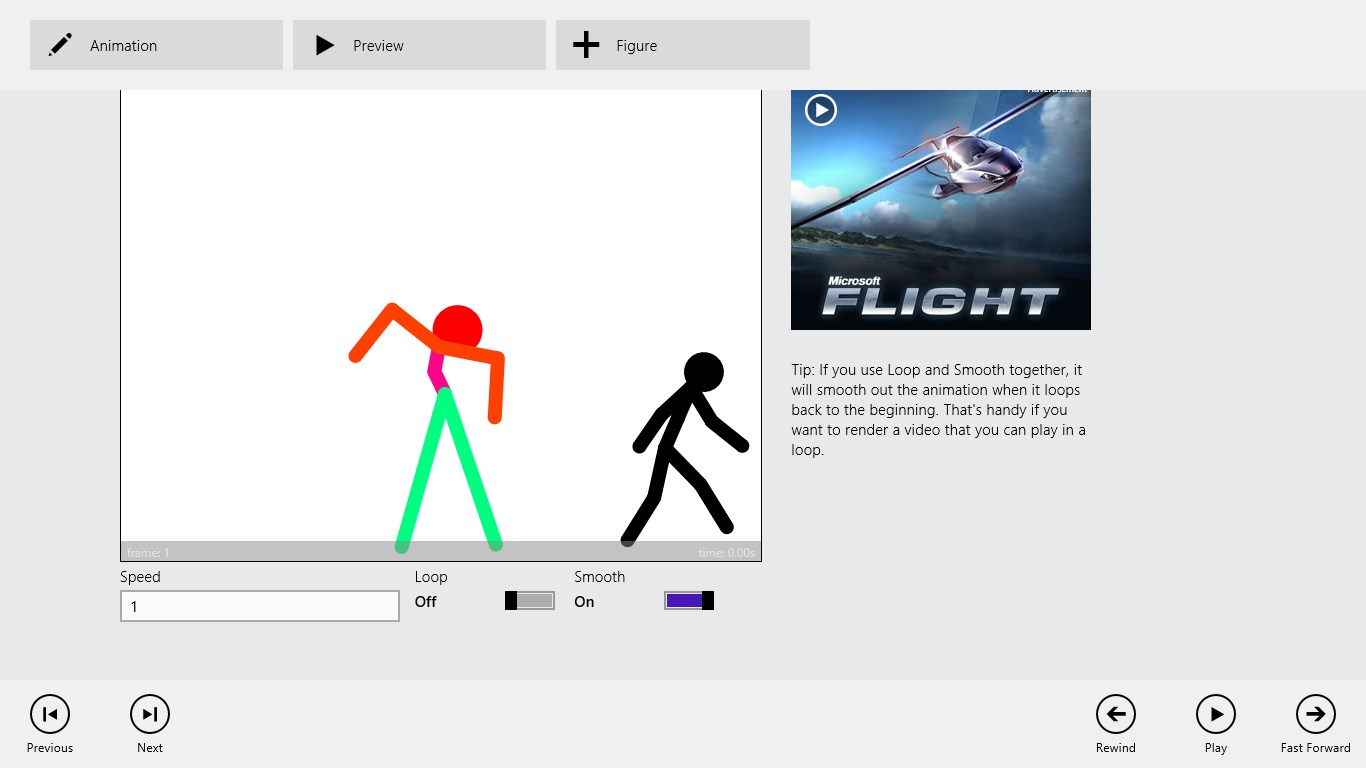Click the Fast Forward arrow button
1366x768 pixels.
(1315, 714)
